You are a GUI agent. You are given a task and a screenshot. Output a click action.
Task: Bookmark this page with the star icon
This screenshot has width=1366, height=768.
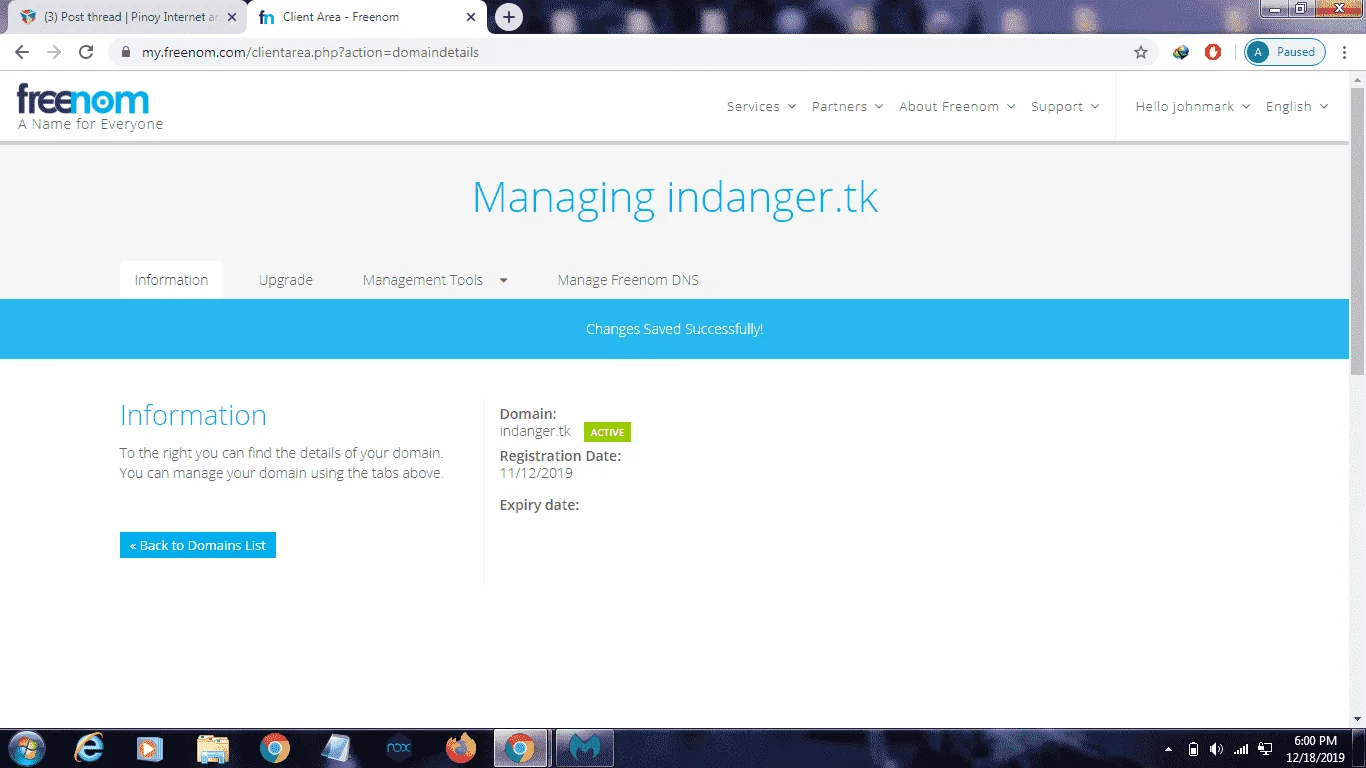click(1141, 52)
